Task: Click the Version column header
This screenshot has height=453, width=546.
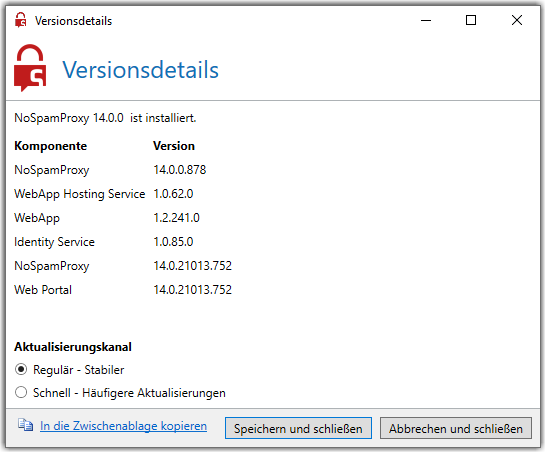Action: (174, 146)
